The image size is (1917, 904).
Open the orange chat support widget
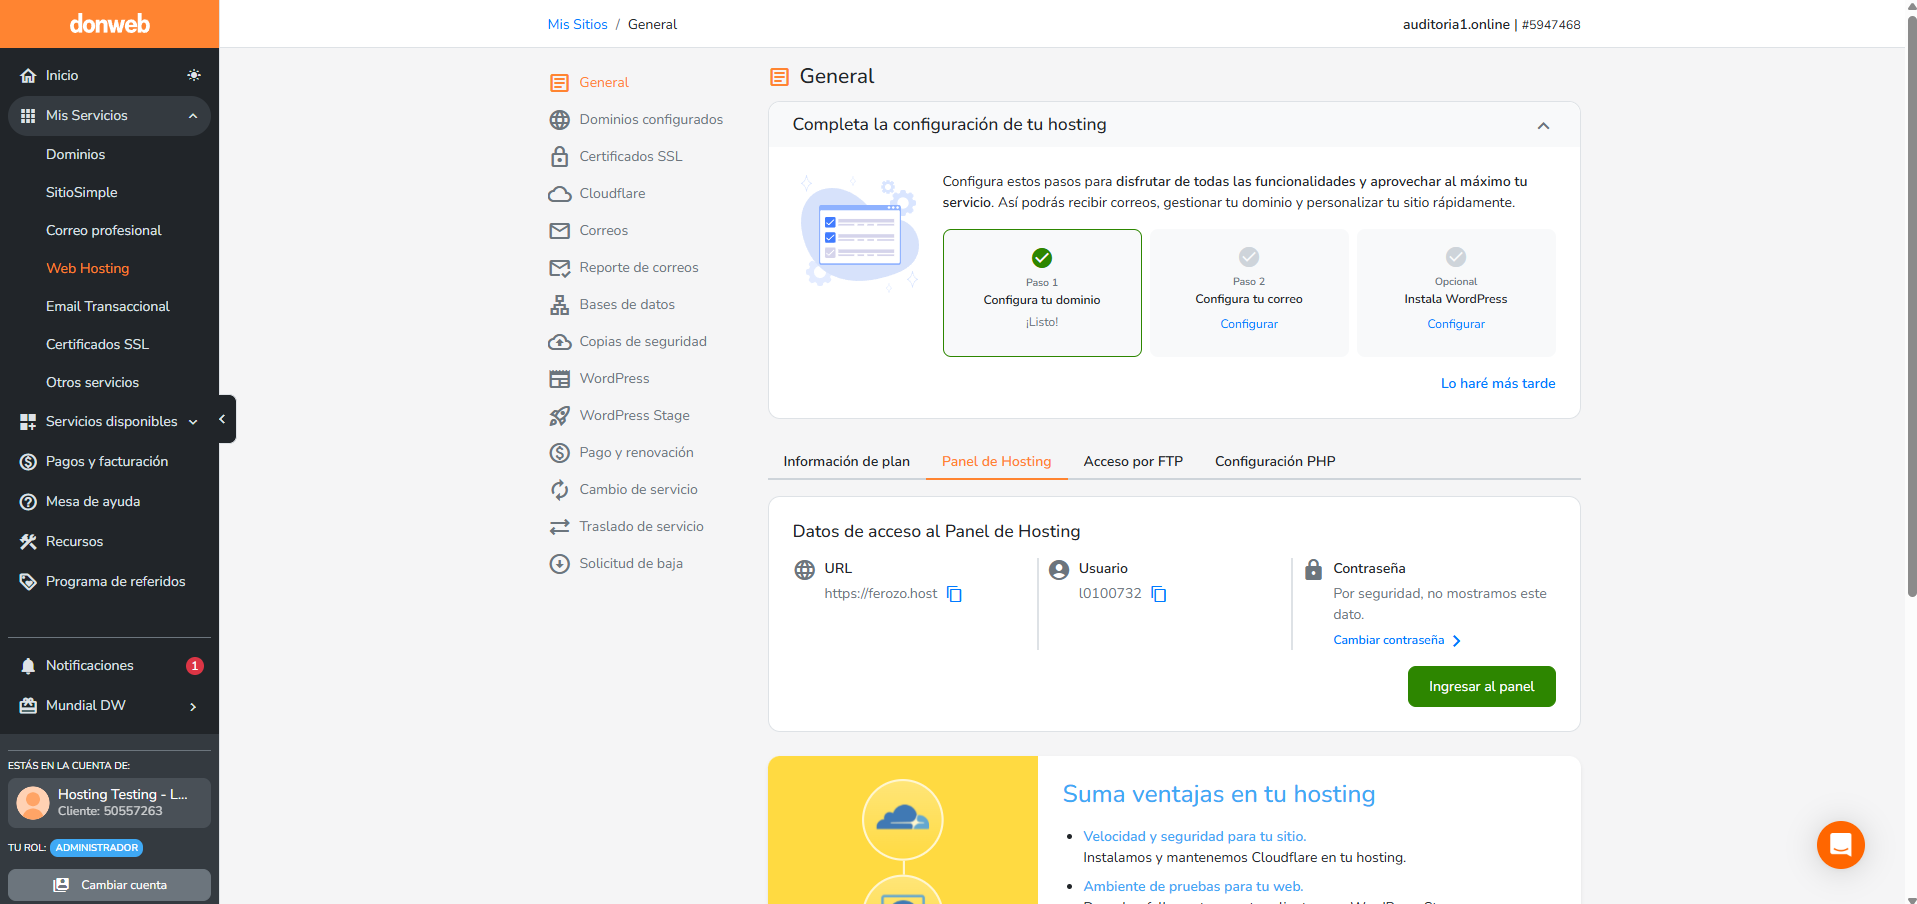[x=1840, y=845]
